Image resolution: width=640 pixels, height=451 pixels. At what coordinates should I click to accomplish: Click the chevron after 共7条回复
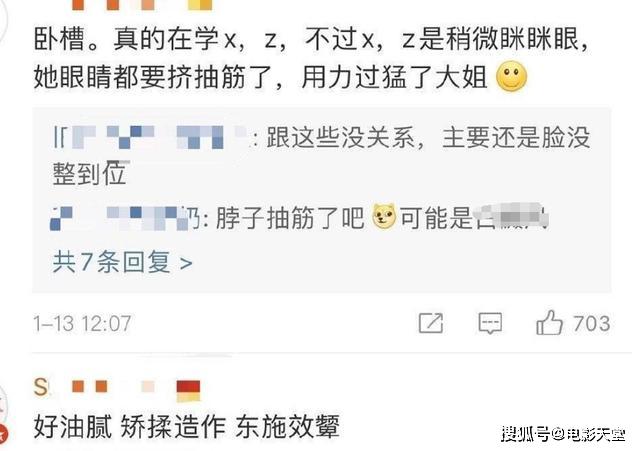(x=186, y=264)
